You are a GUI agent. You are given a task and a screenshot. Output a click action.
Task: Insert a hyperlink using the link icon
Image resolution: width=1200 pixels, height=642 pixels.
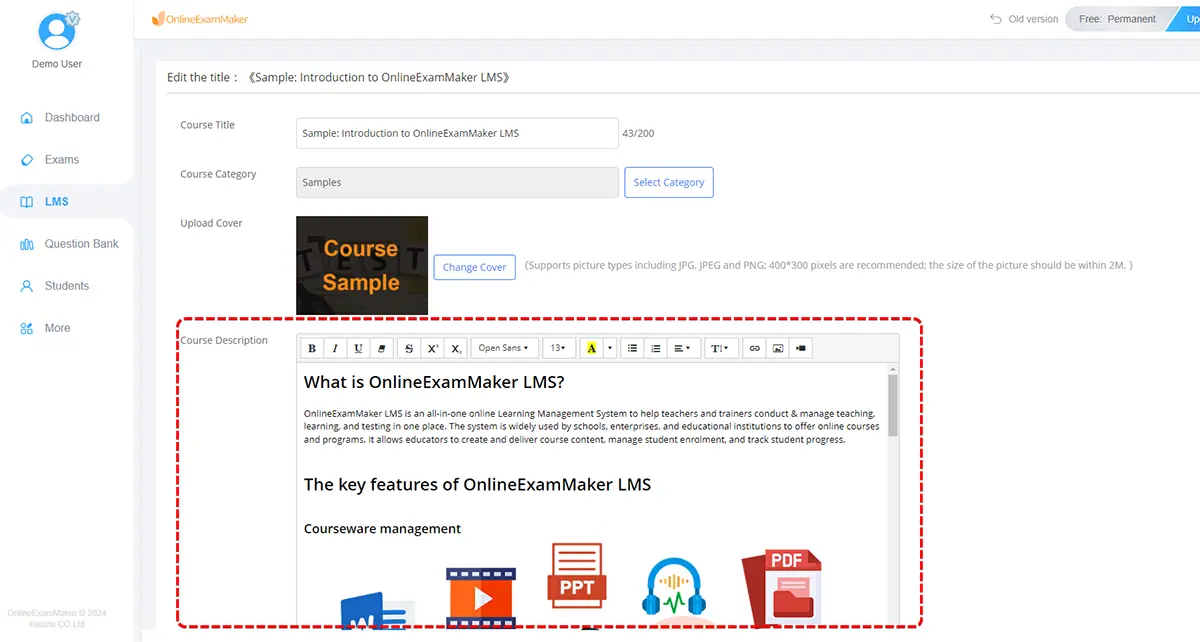(x=755, y=348)
